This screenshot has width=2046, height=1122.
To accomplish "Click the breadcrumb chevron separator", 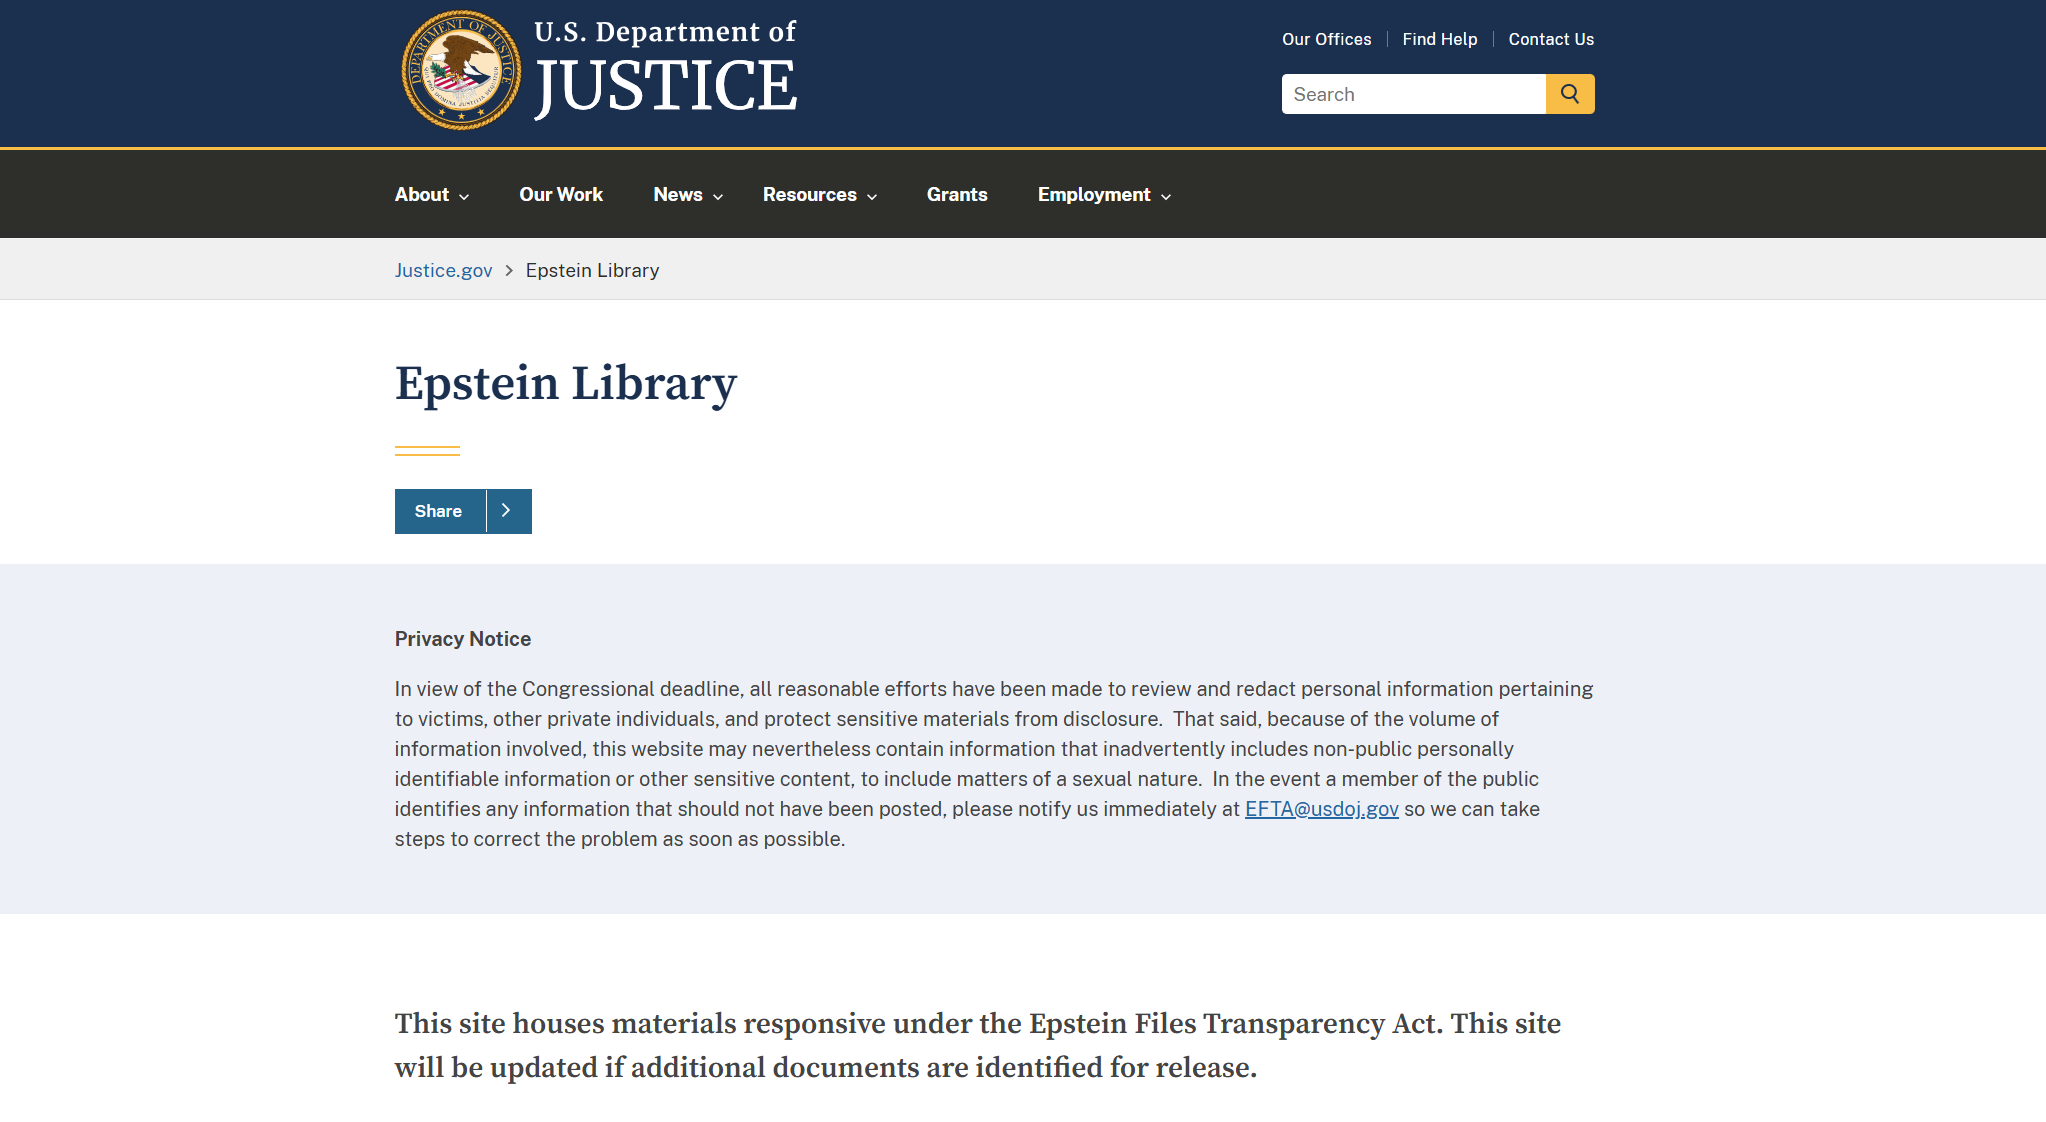I will (509, 271).
